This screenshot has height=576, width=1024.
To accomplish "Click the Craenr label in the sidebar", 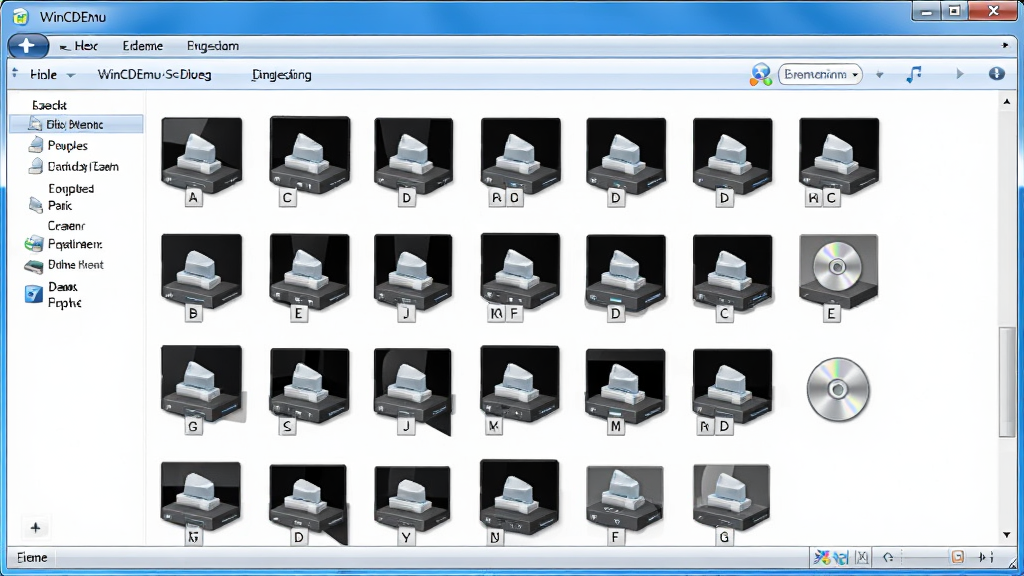I will [66, 225].
